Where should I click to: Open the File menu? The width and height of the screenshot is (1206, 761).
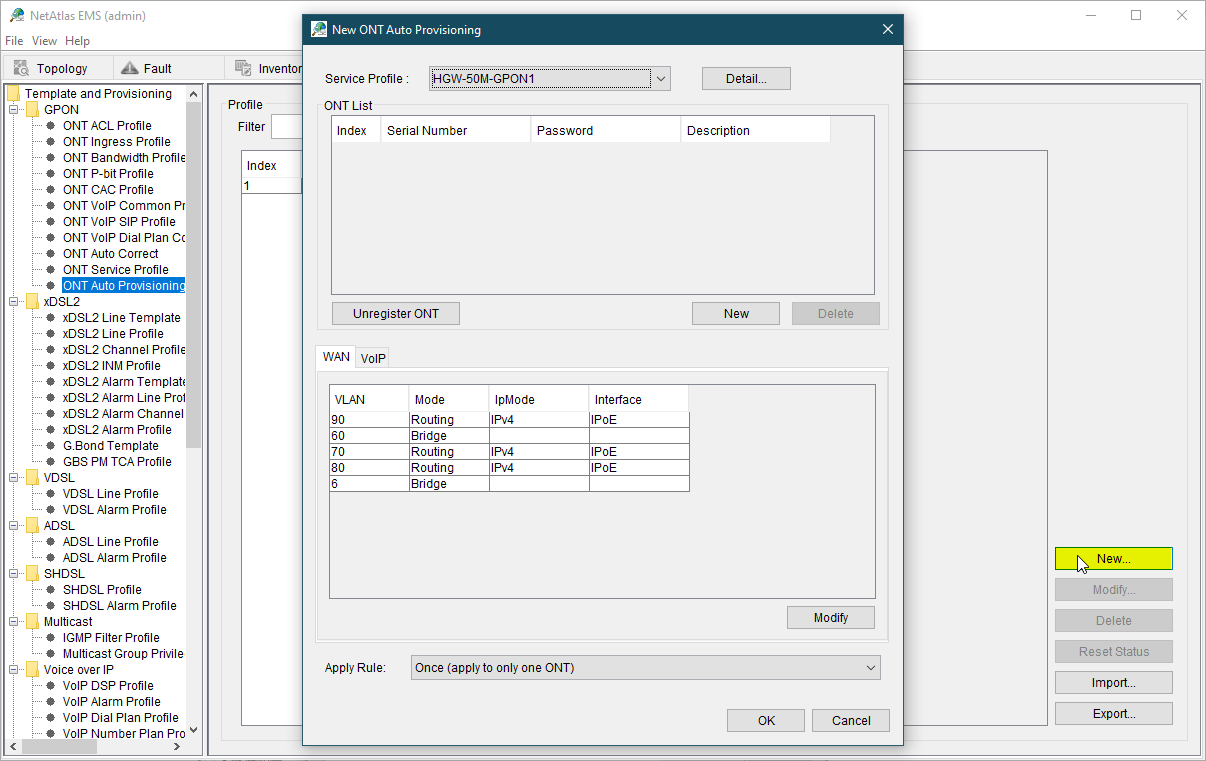pos(14,41)
